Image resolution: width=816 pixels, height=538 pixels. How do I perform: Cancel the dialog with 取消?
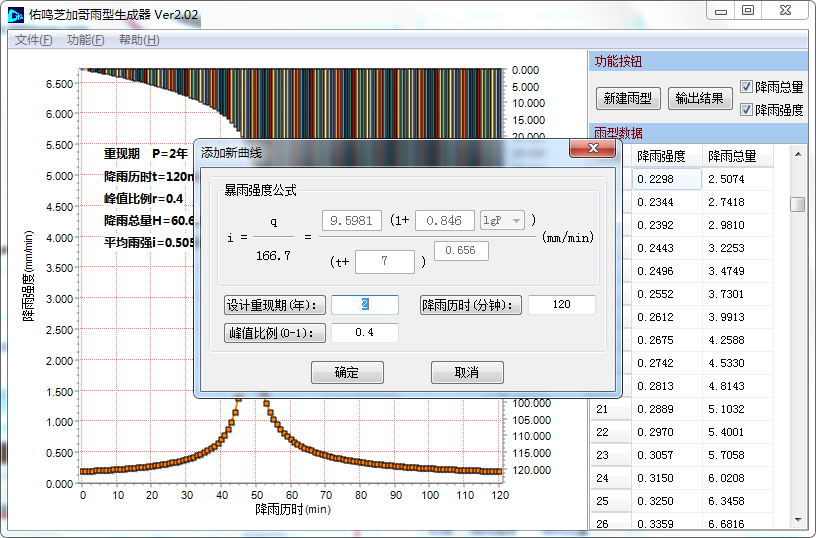467,372
